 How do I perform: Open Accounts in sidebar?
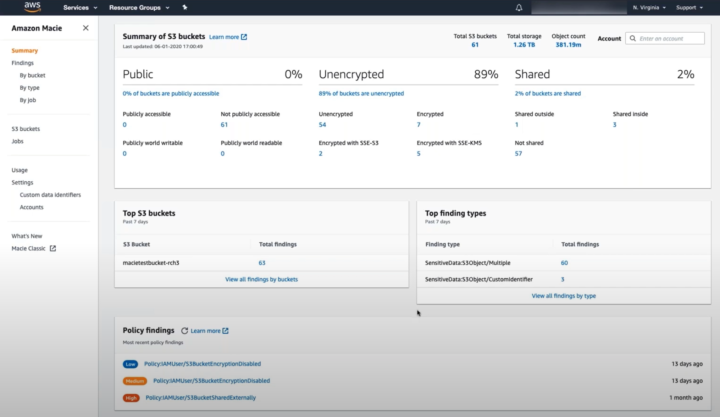click(x=31, y=208)
